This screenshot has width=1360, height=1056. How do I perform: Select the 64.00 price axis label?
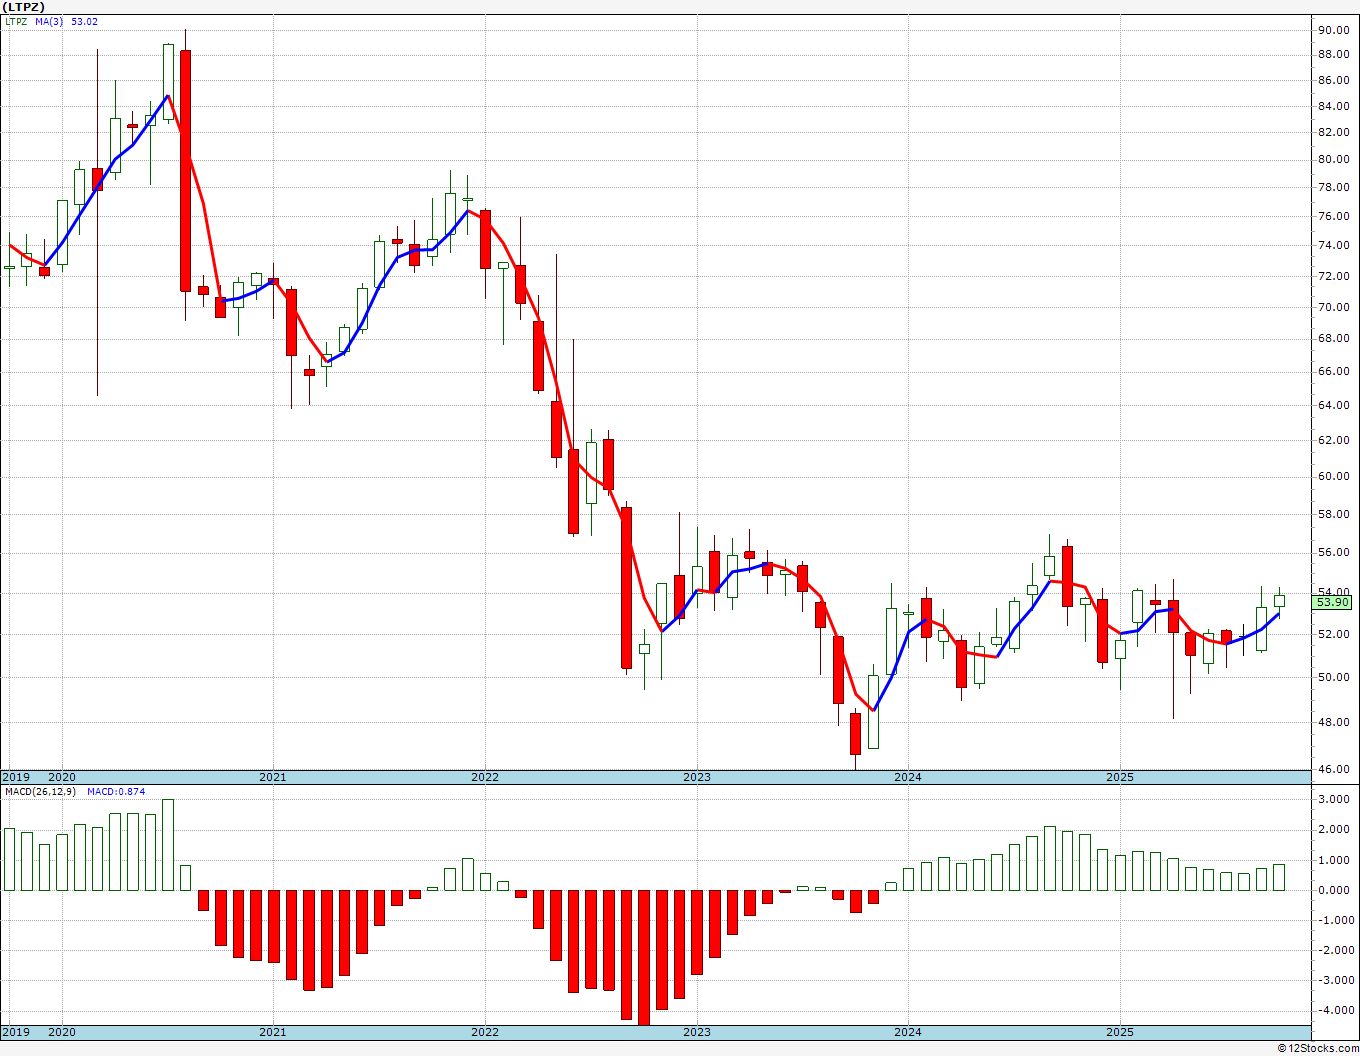(1333, 405)
